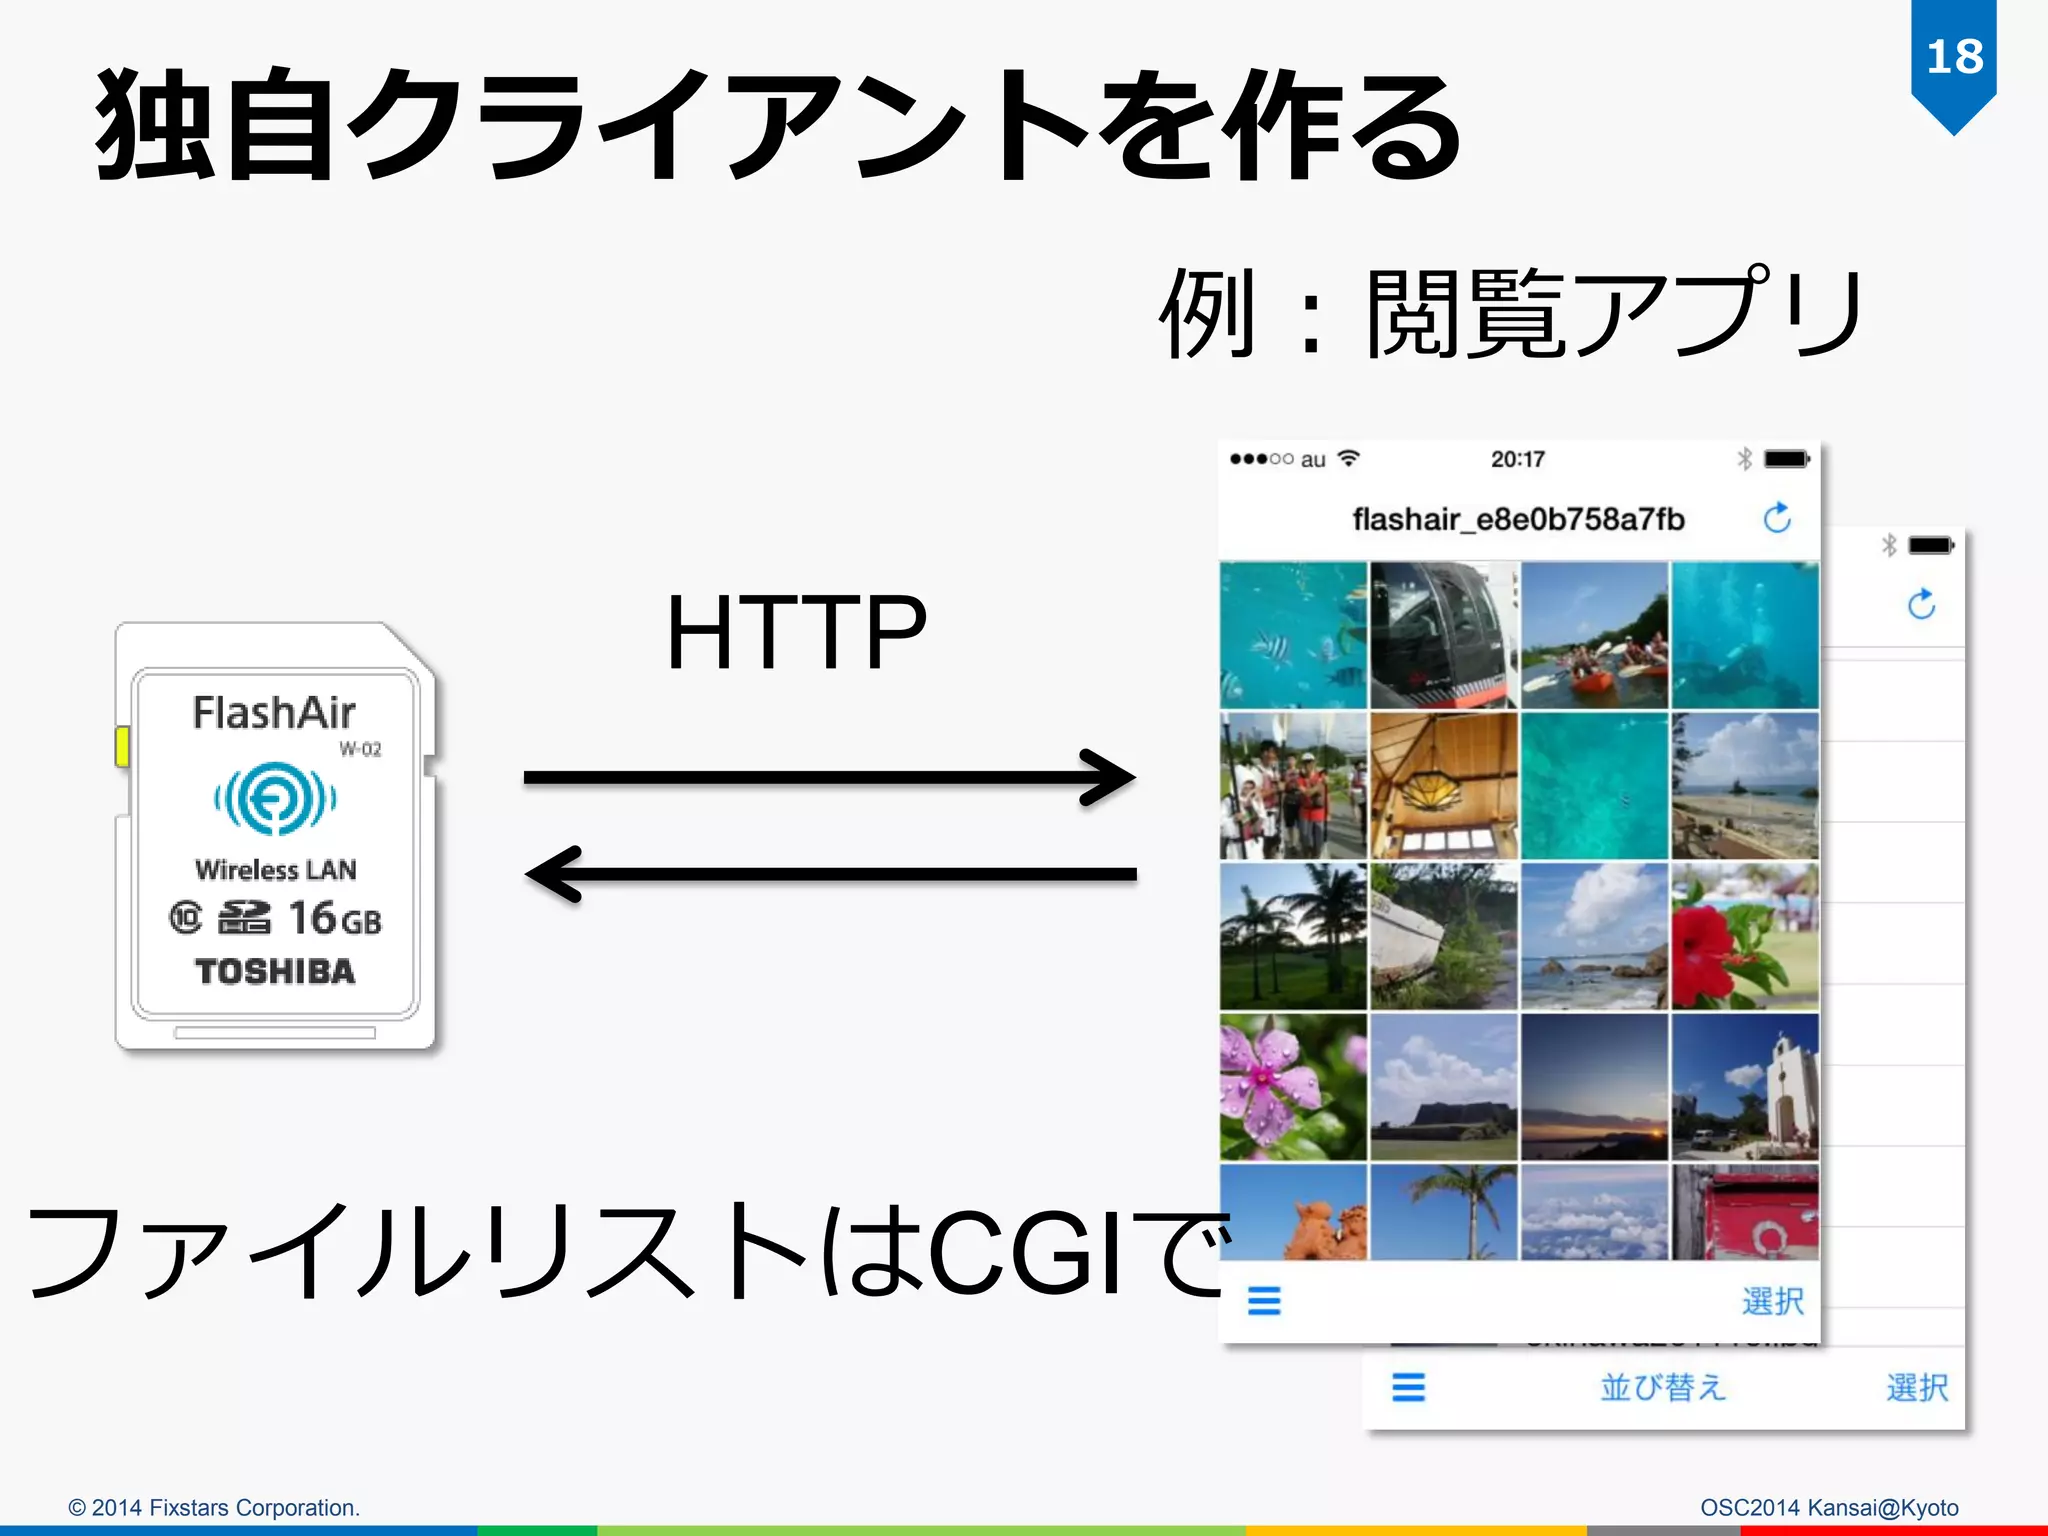Open the people in life jackets photo
This screenshot has height=1536, width=2048.
pyautogui.click(x=1293, y=786)
